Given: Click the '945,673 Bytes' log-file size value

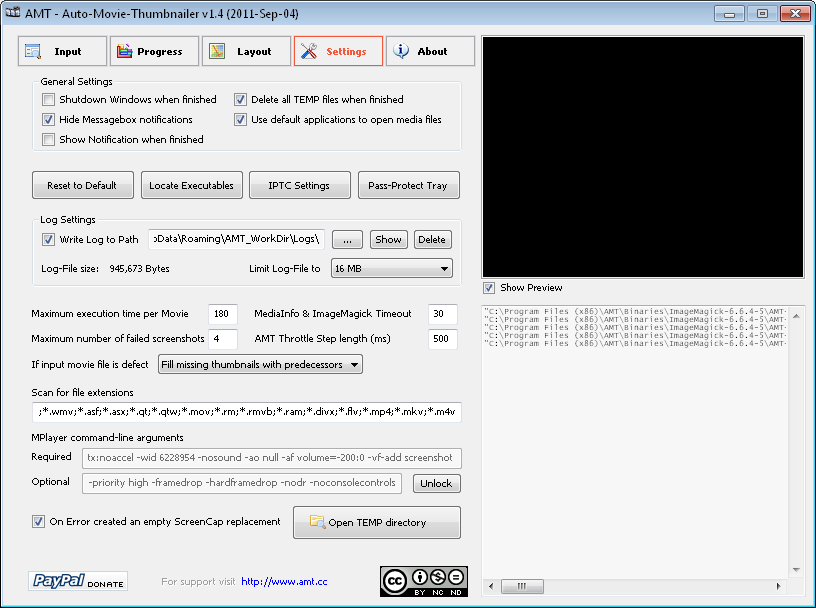Looking at the screenshot, I should (x=139, y=269).
